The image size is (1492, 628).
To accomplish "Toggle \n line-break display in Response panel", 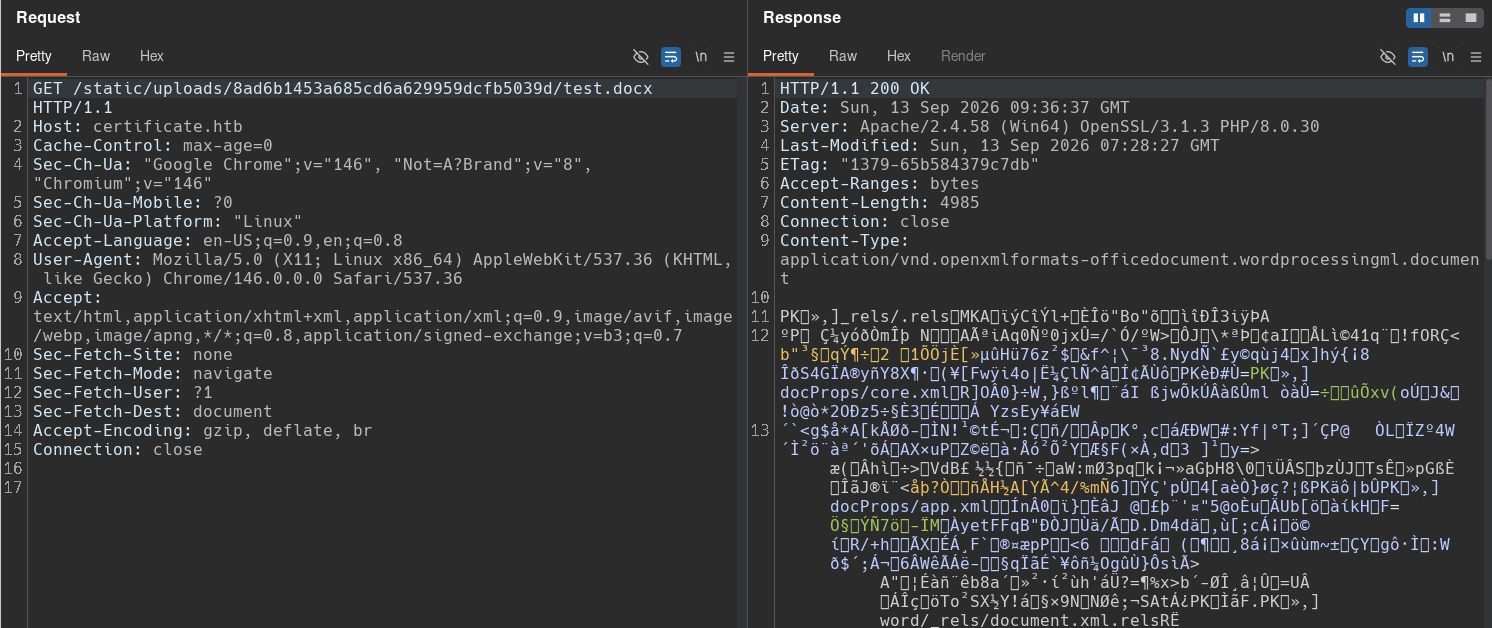I will tap(1448, 56).
